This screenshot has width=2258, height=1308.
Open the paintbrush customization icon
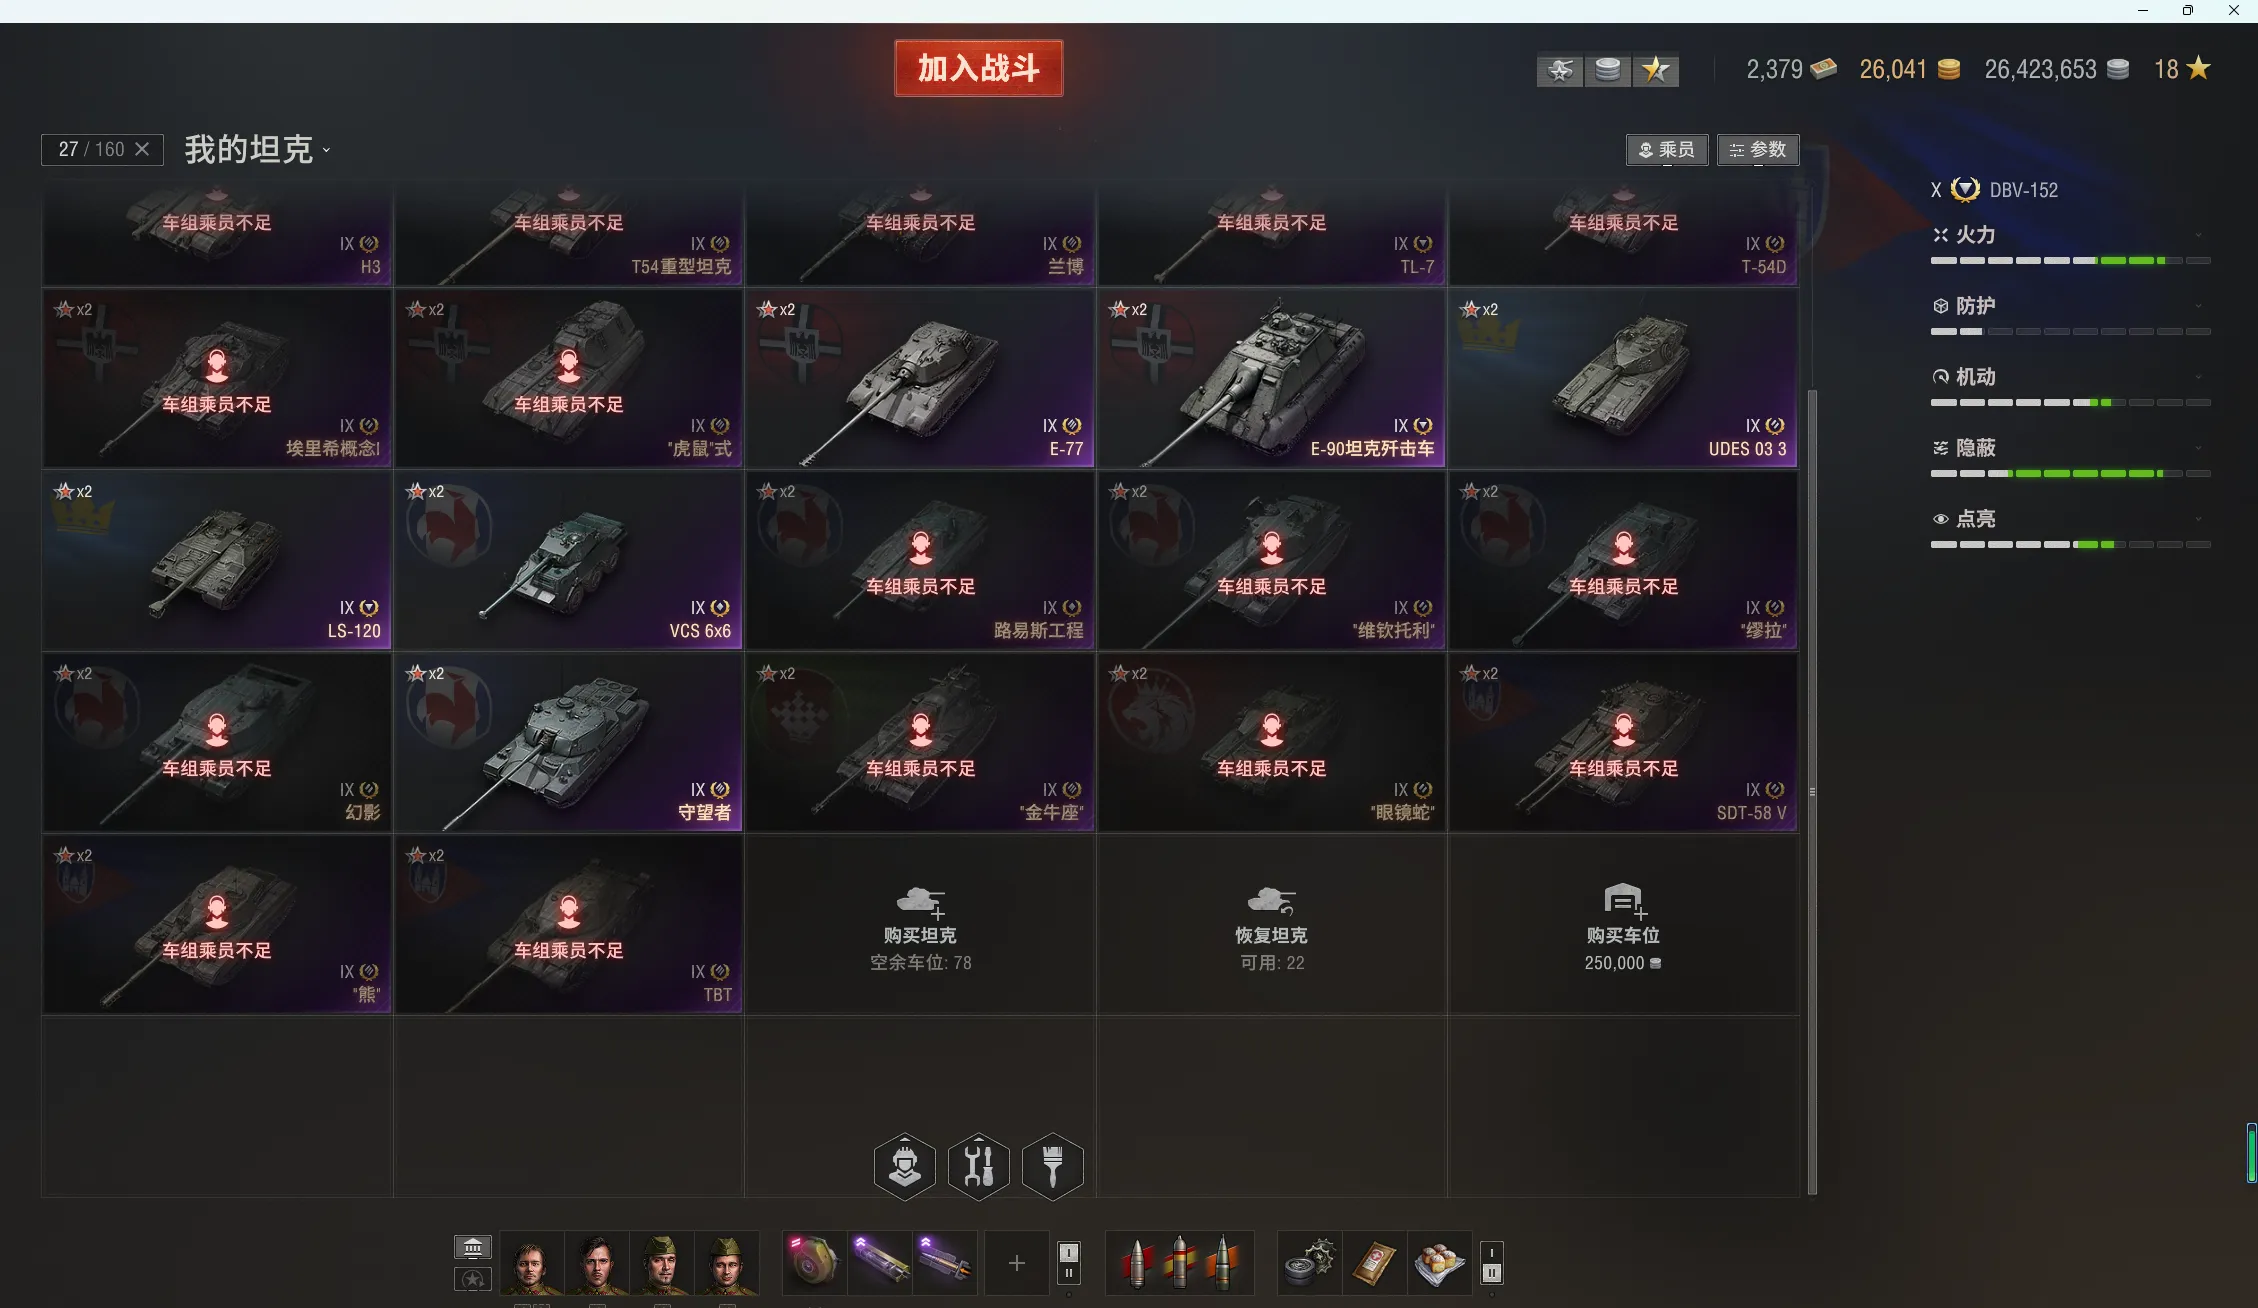(x=1052, y=1166)
